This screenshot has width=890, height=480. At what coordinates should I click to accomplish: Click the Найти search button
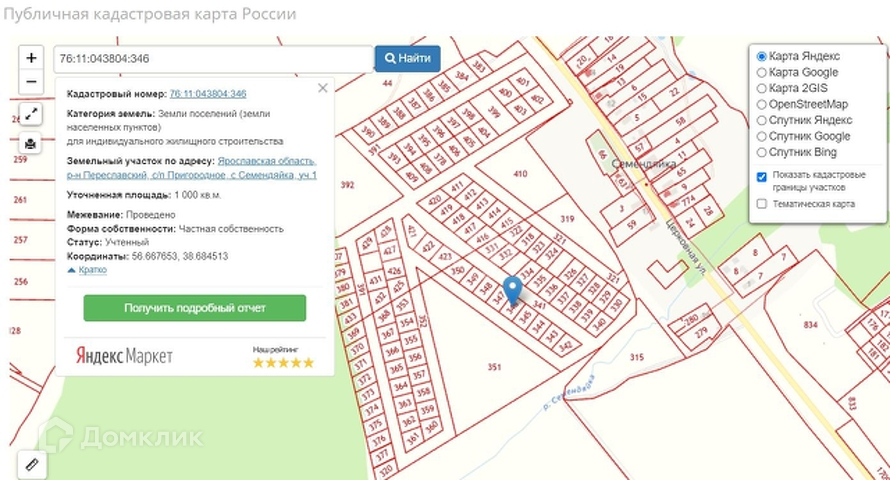click(x=408, y=58)
